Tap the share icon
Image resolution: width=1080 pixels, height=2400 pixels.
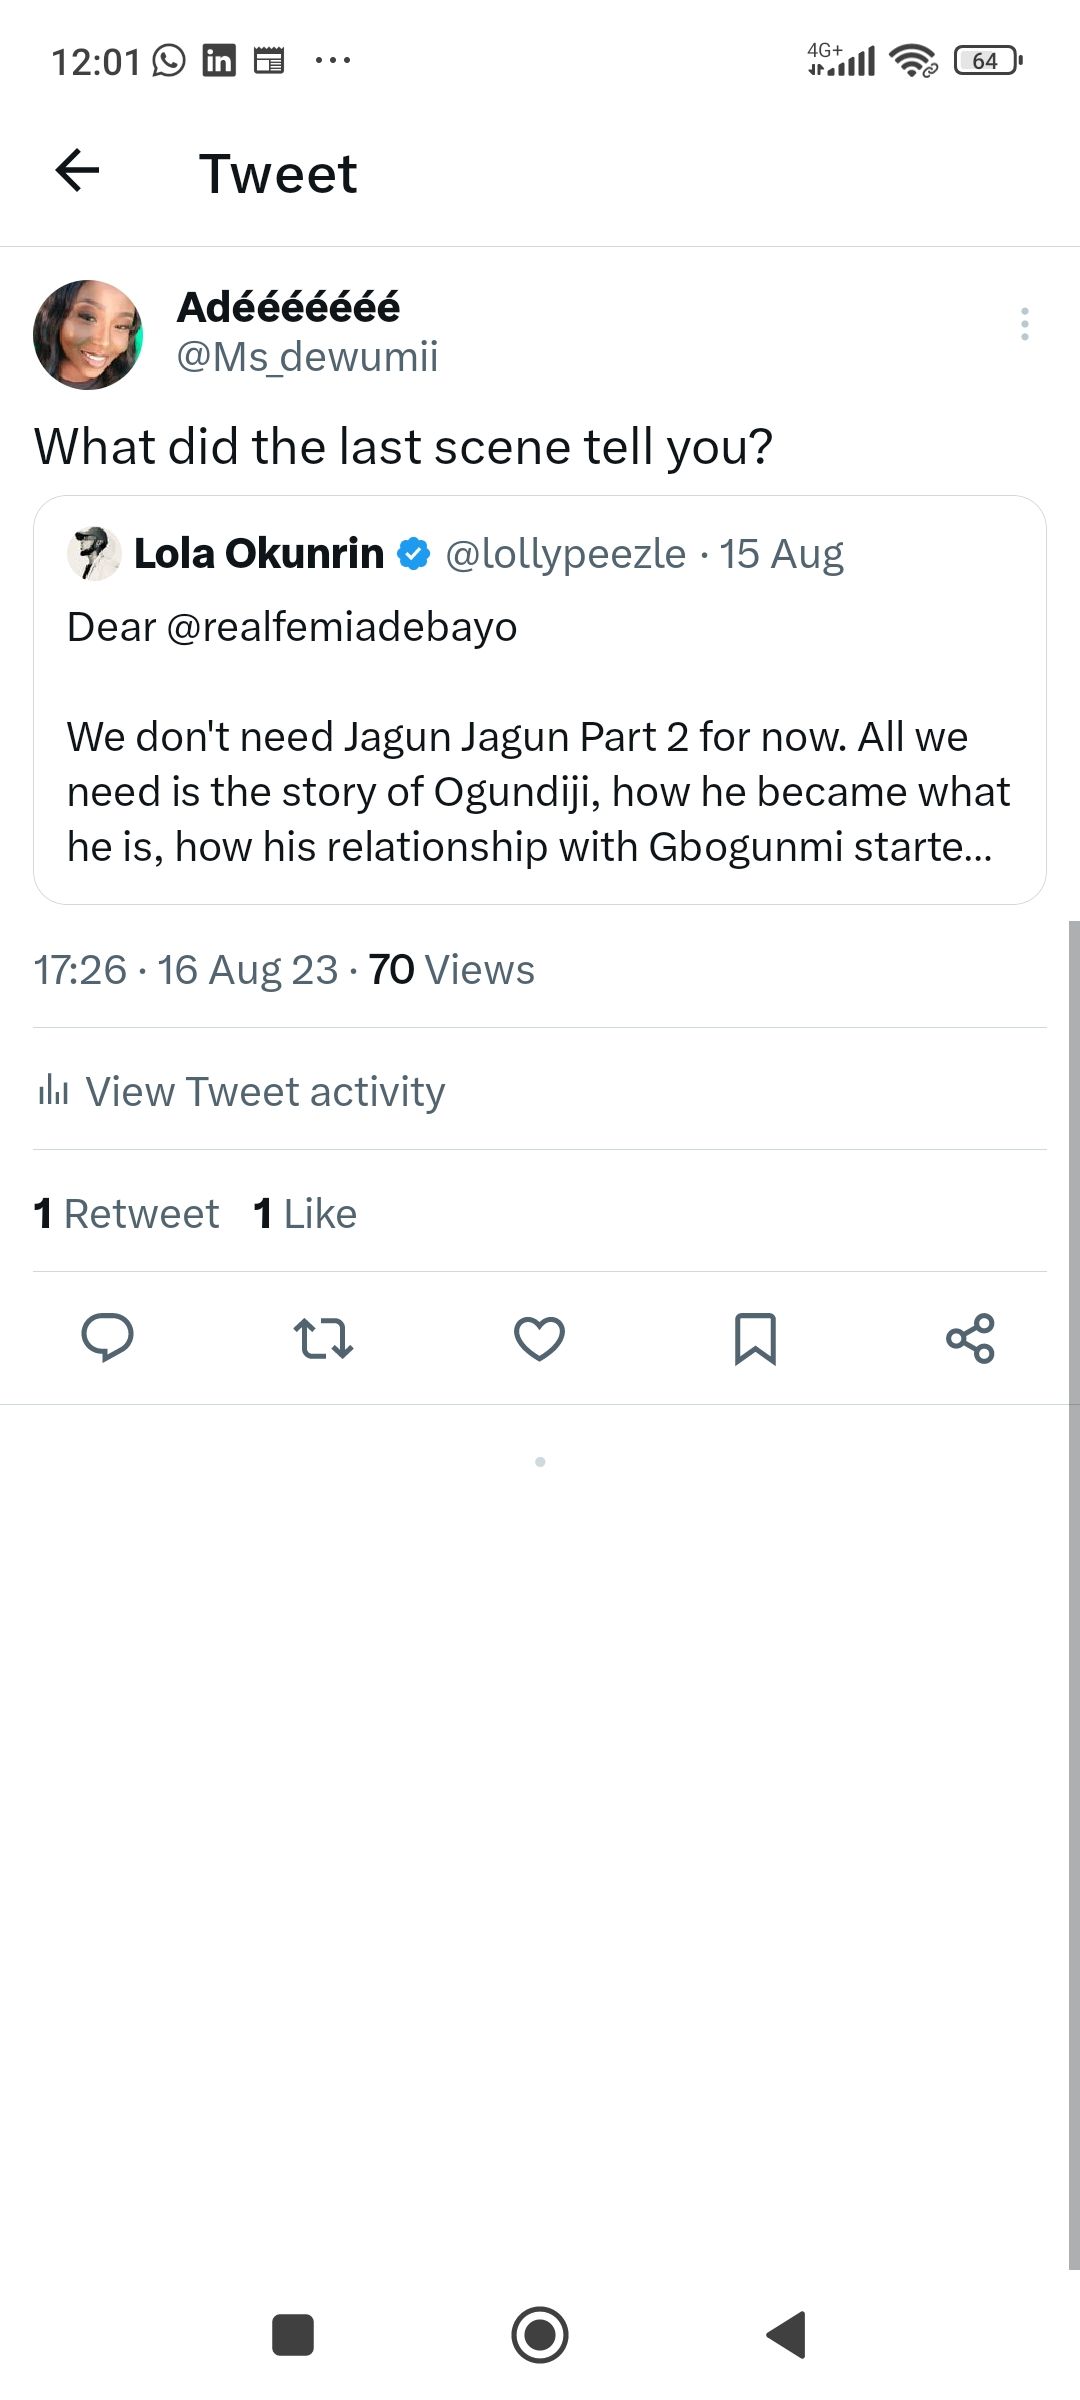coord(970,1338)
